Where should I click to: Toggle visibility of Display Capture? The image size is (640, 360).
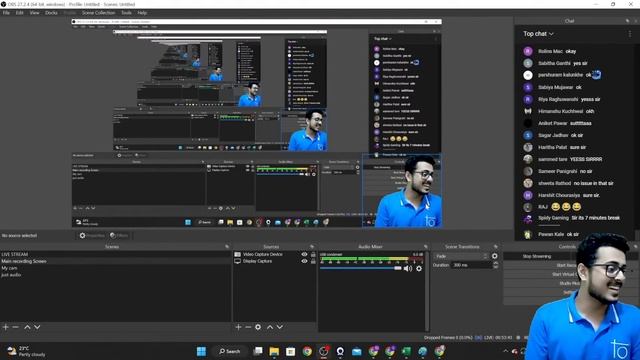click(x=304, y=261)
